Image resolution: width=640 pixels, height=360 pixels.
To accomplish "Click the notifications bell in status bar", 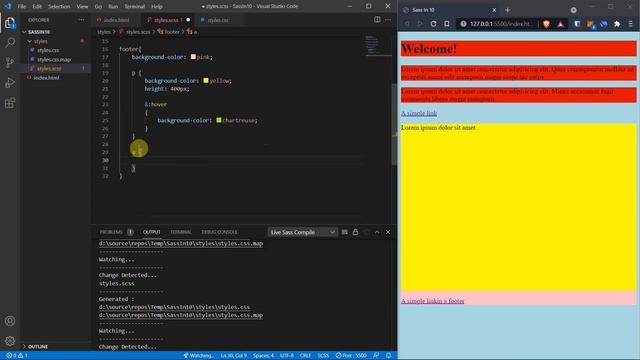I will pyautogui.click(x=389, y=356).
